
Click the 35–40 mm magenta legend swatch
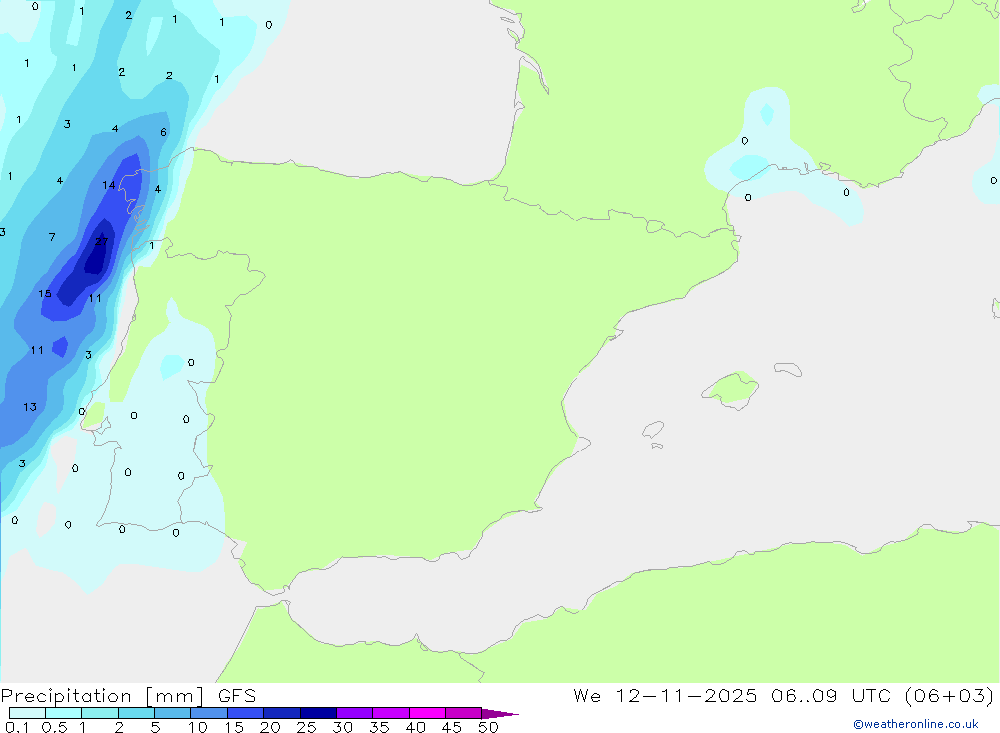tap(391, 713)
